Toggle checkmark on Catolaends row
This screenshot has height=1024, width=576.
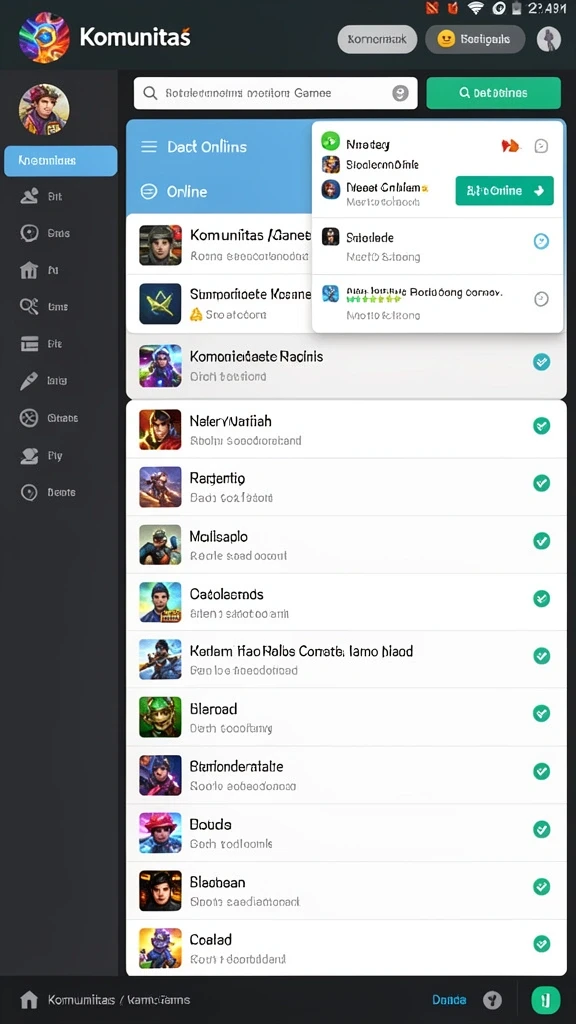tap(541, 598)
